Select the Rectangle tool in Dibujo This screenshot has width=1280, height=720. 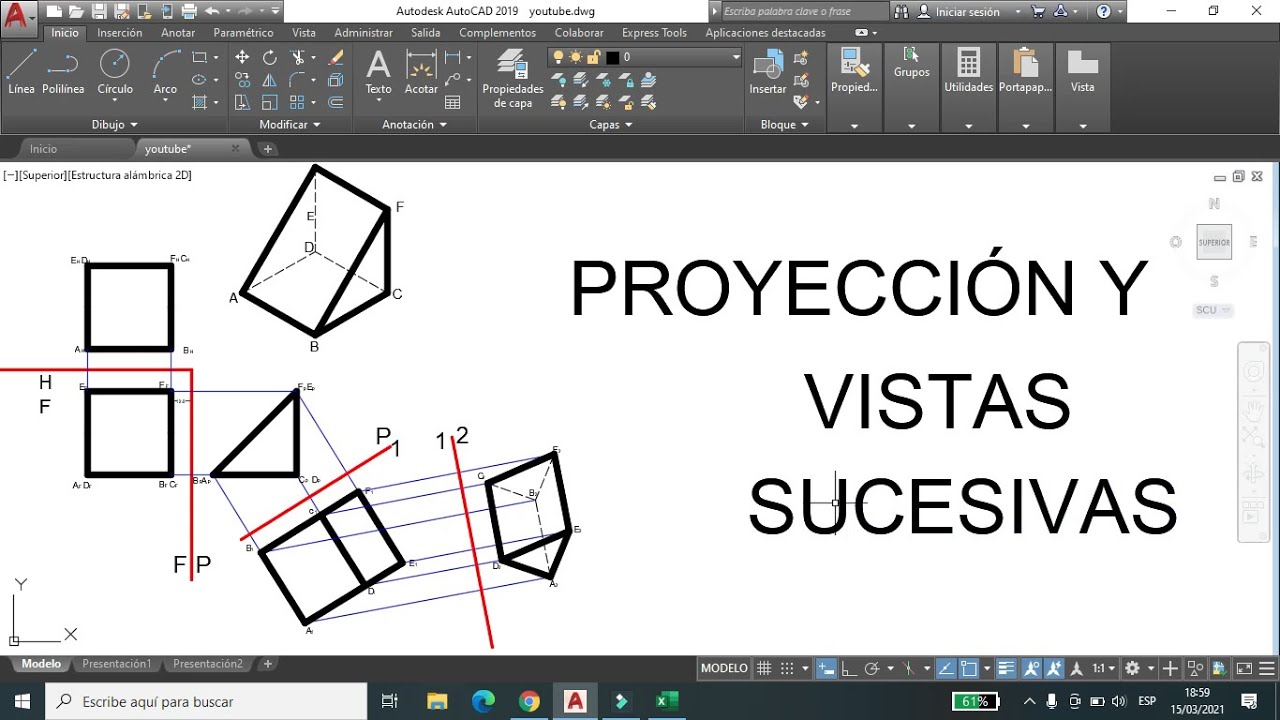[x=199, y=57]
